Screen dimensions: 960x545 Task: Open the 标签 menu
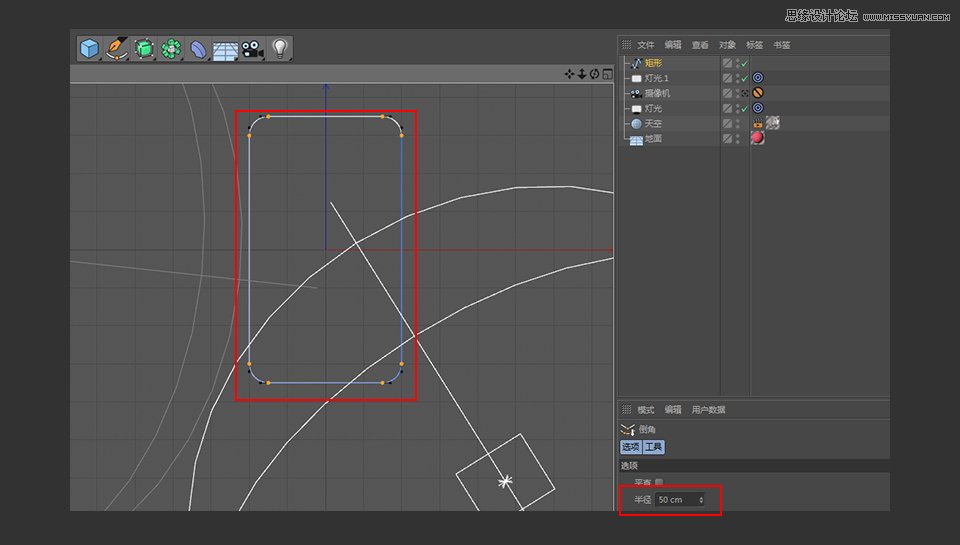754,45
